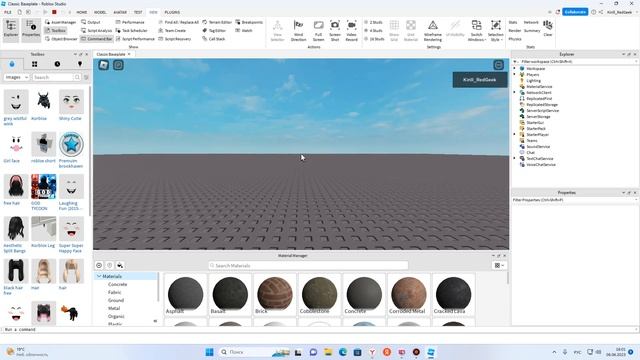Enter Full Screen mode

click(x=318, y=31)
